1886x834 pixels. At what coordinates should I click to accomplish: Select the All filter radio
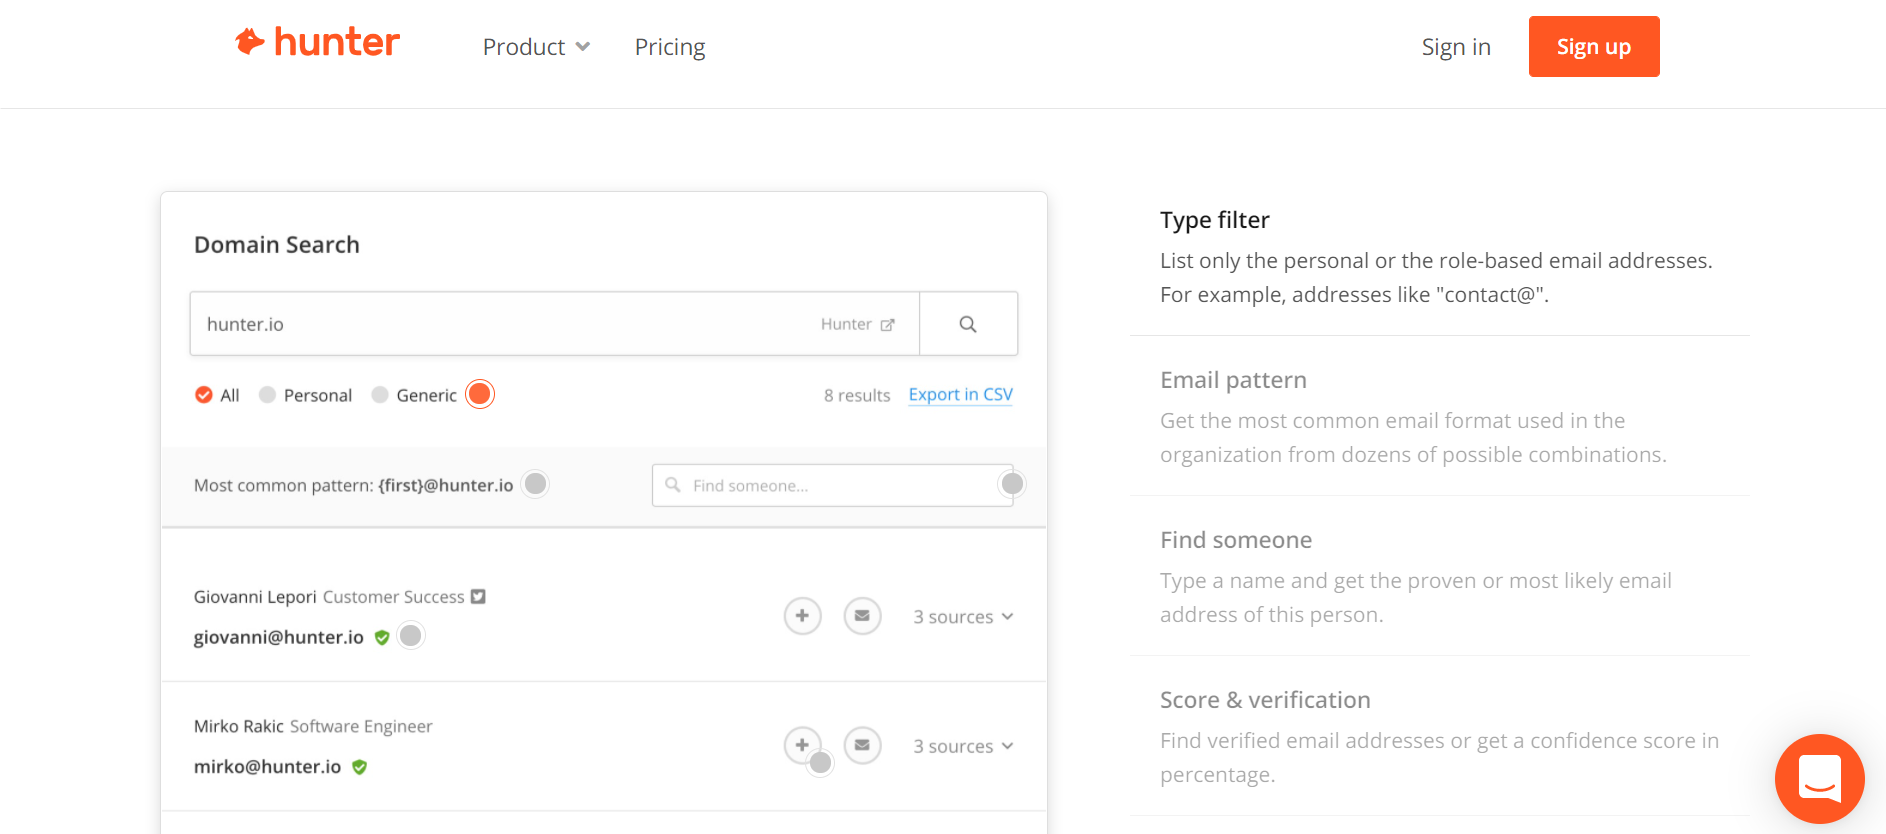pyautogui.click(x=204, y=395)
